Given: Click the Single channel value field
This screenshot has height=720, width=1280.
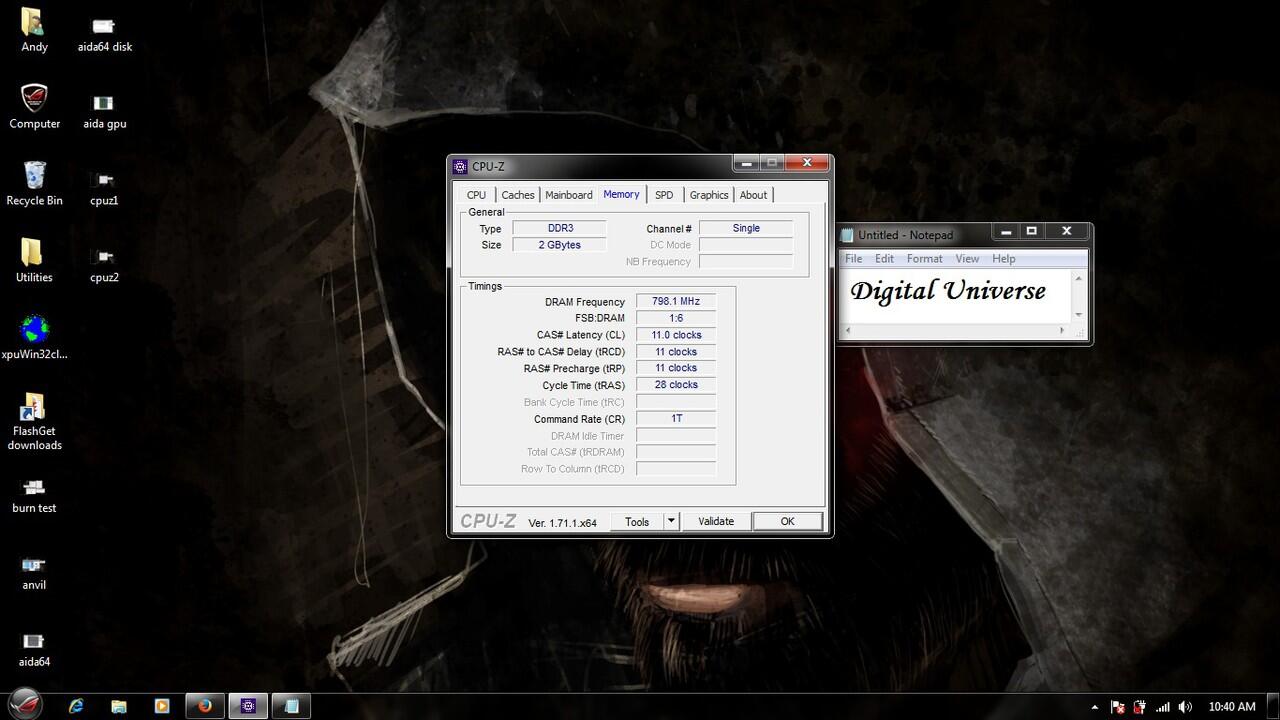Looking at the screenshot, I should 746,228.
